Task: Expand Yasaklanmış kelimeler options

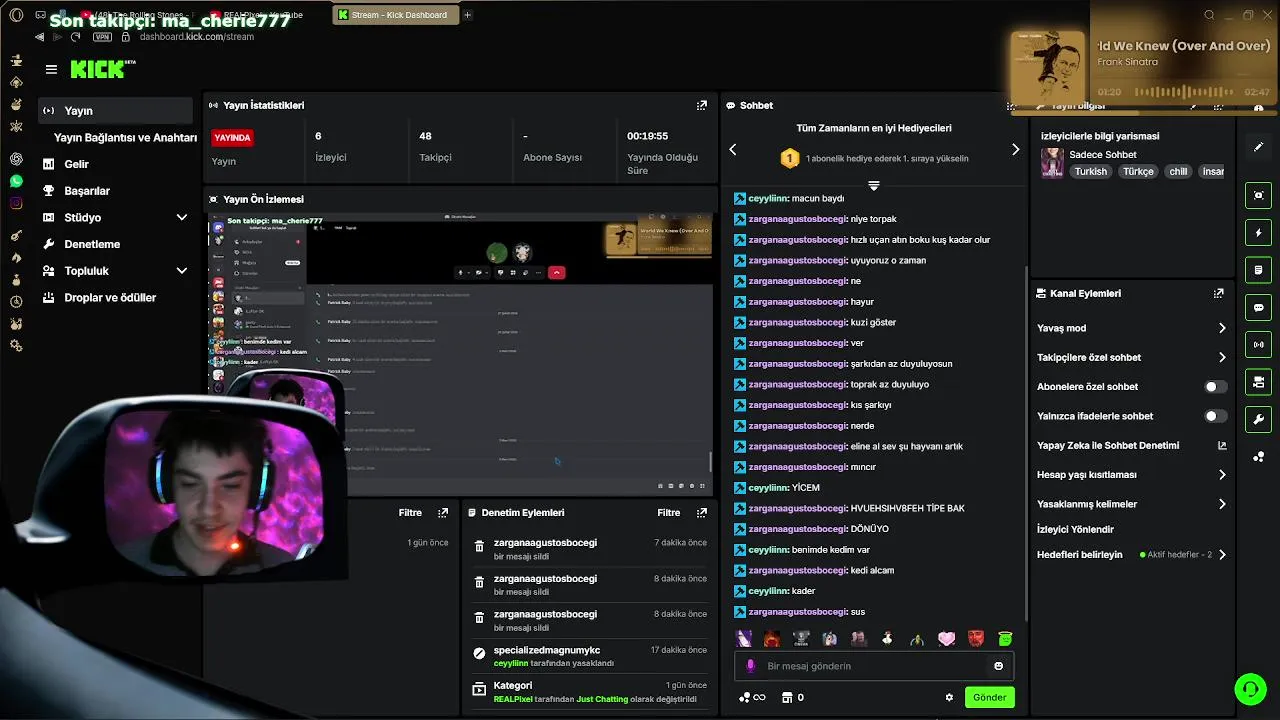Action: click(x=1221, y=504)
